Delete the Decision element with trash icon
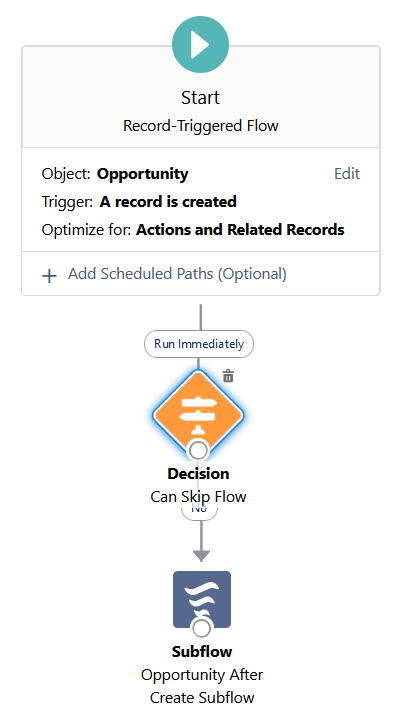Screen dimensions: 410x718 228,376
